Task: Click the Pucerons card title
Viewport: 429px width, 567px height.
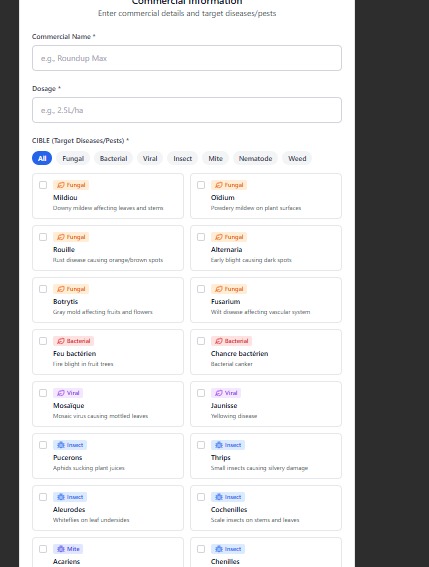Action: click(67, 457)
